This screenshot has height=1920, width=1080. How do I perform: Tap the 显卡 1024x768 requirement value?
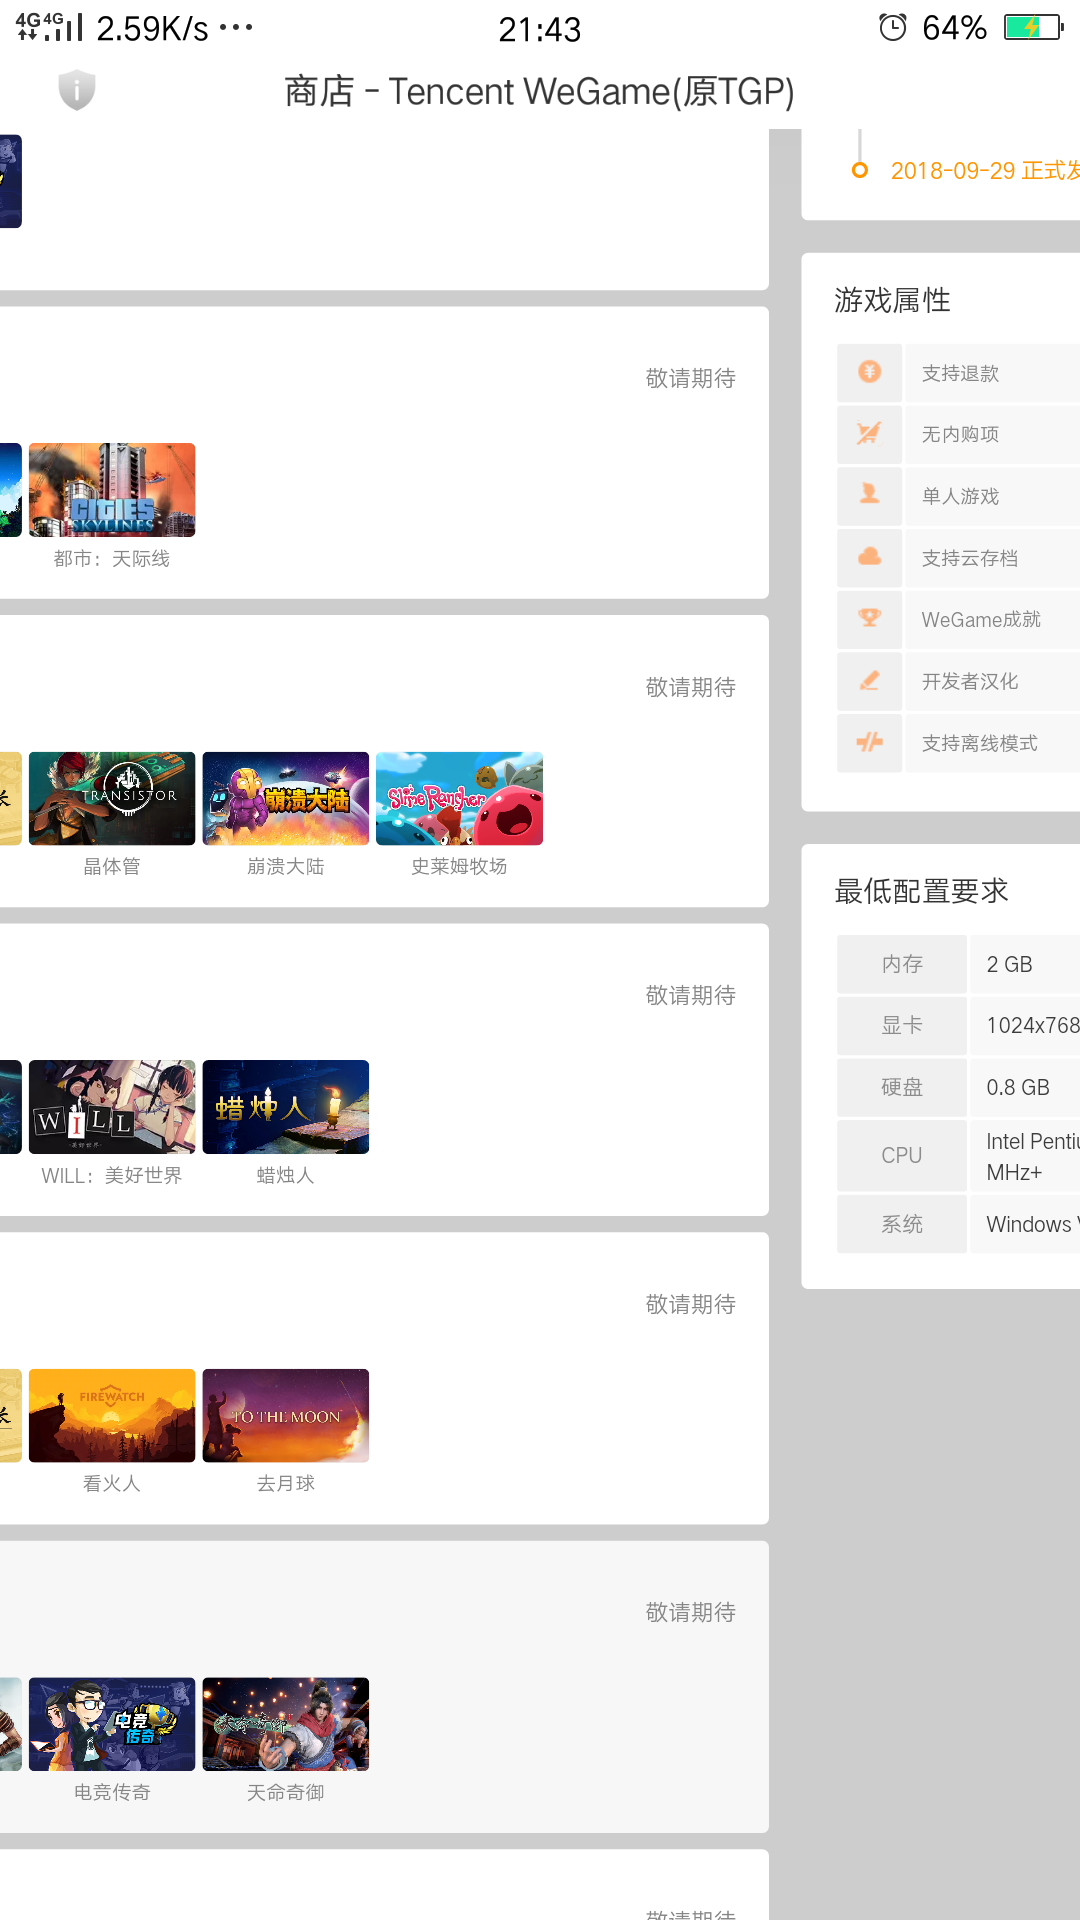pos(1033,1025)
